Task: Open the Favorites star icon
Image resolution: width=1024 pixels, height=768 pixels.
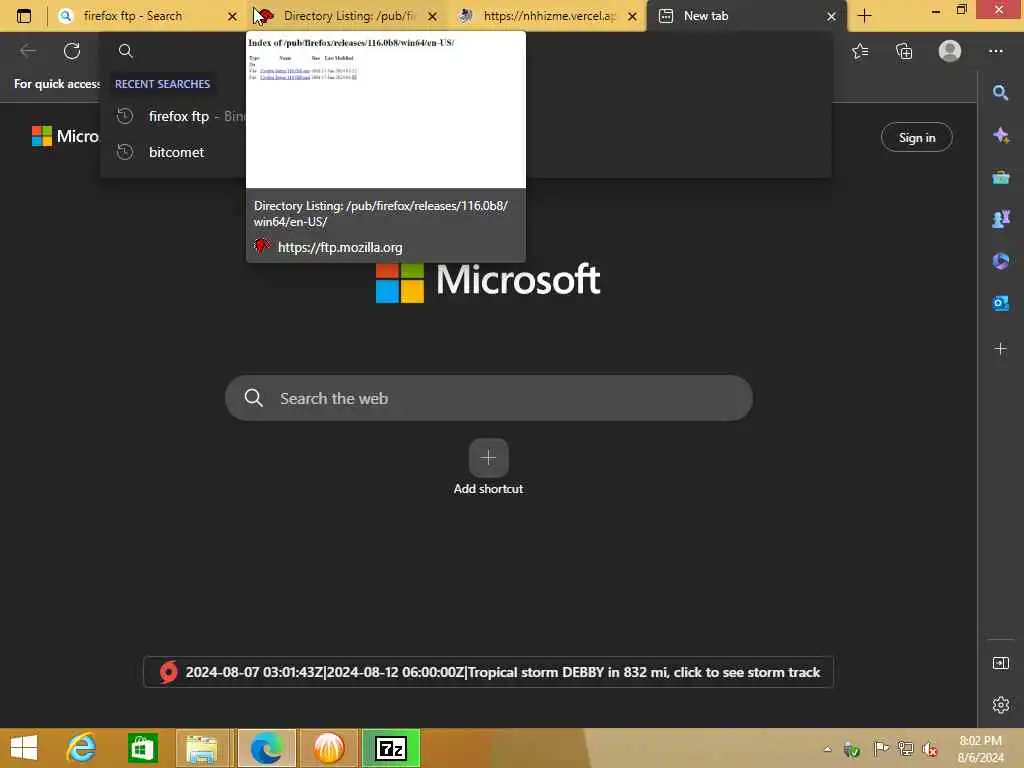Action: (860, 51)
